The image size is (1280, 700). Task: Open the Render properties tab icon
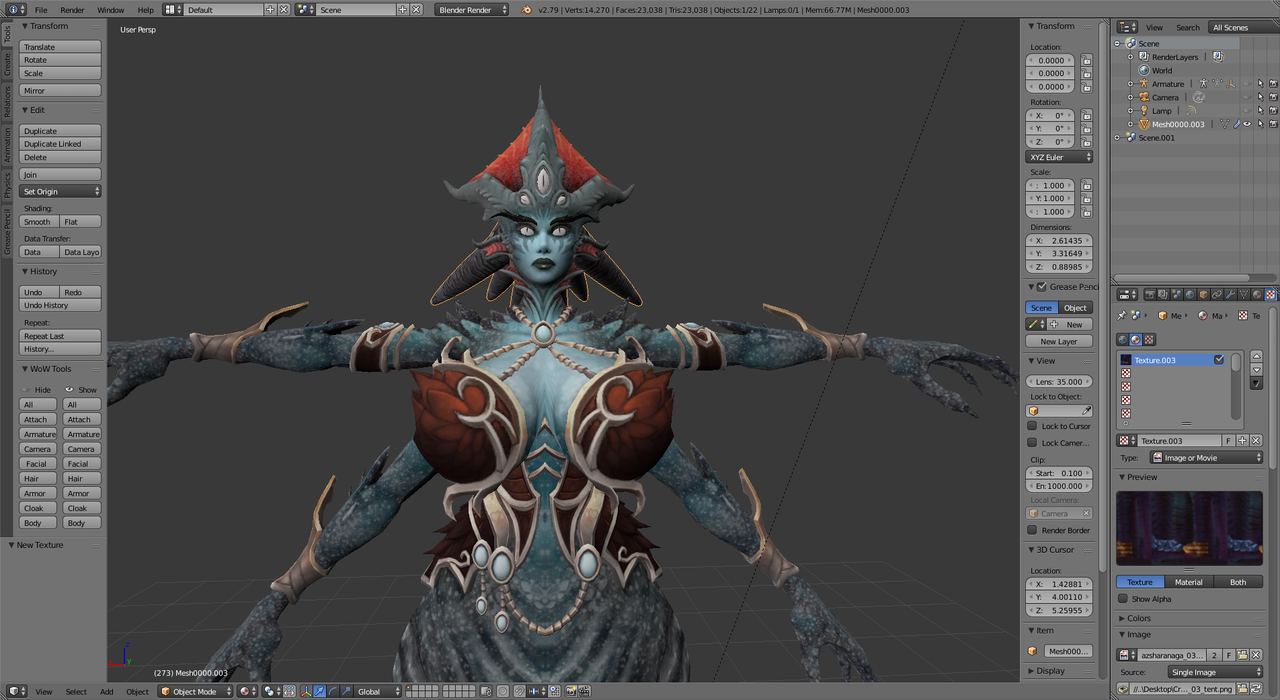[x=1150, y=294]
